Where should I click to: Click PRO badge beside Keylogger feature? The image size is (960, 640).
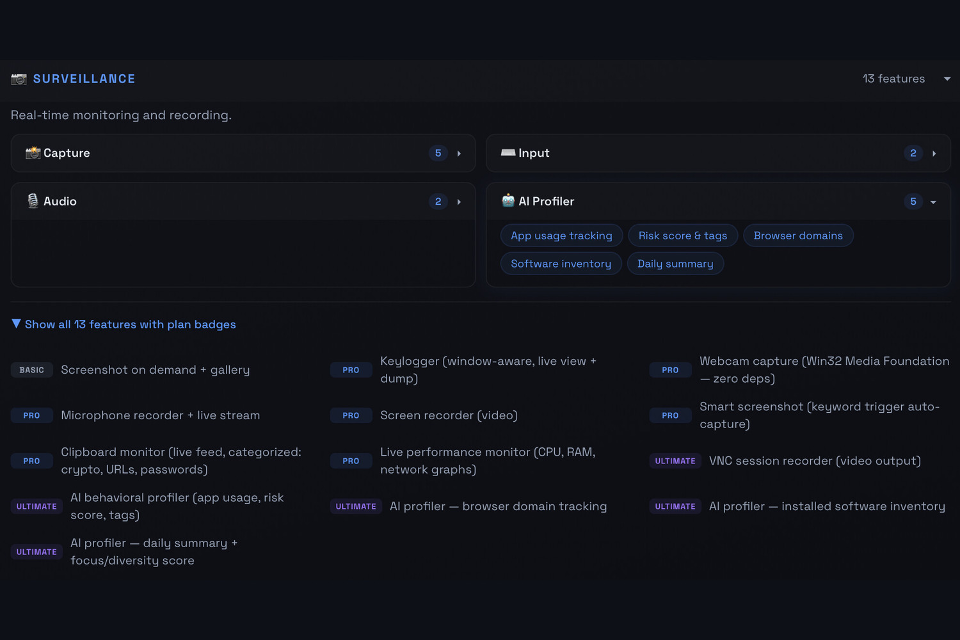pos(351,370)
